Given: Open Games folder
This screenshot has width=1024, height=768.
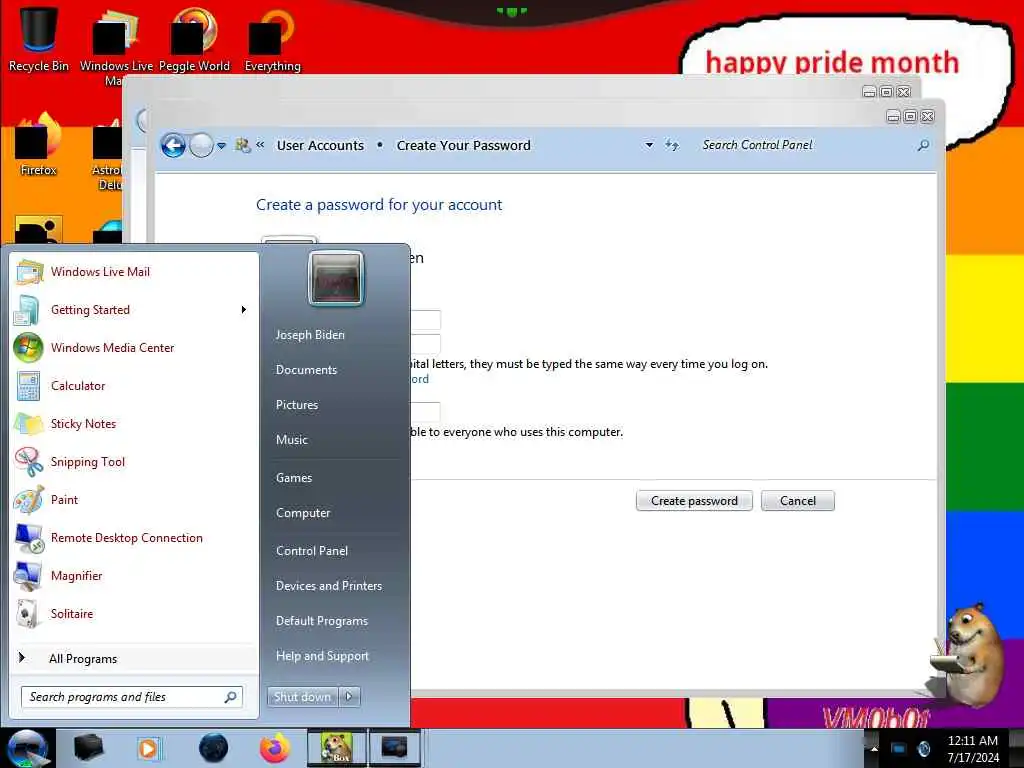Looking at the screenshot, I should [x=294, y=477].
